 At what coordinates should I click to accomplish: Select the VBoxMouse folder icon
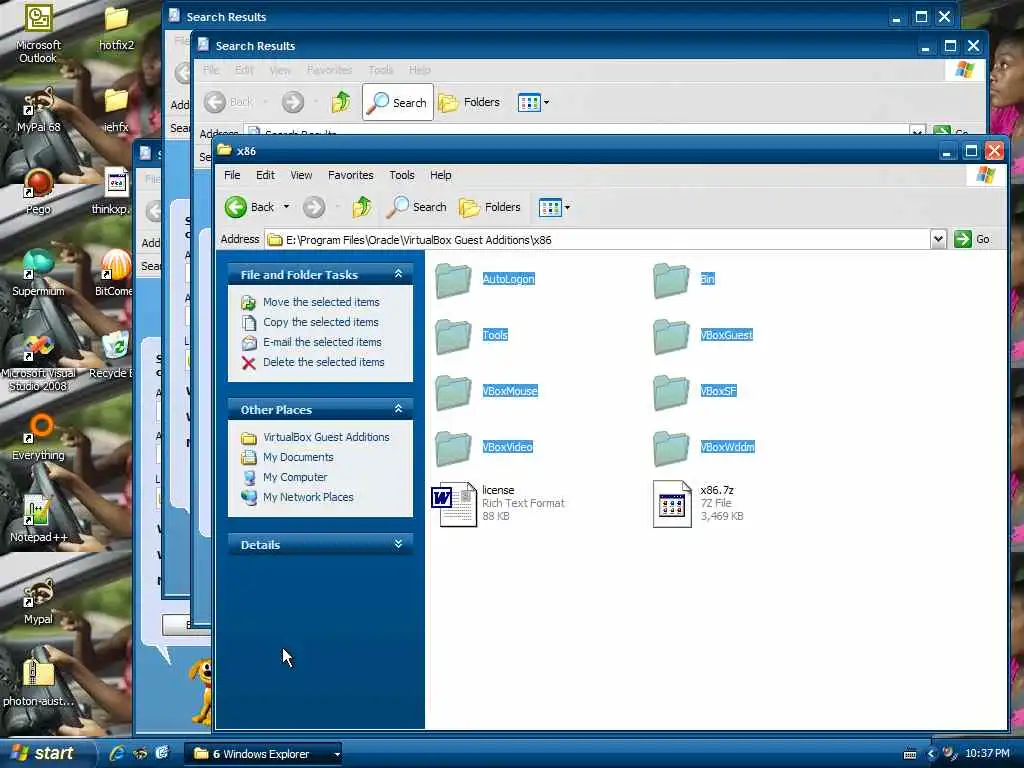point(453,392)
